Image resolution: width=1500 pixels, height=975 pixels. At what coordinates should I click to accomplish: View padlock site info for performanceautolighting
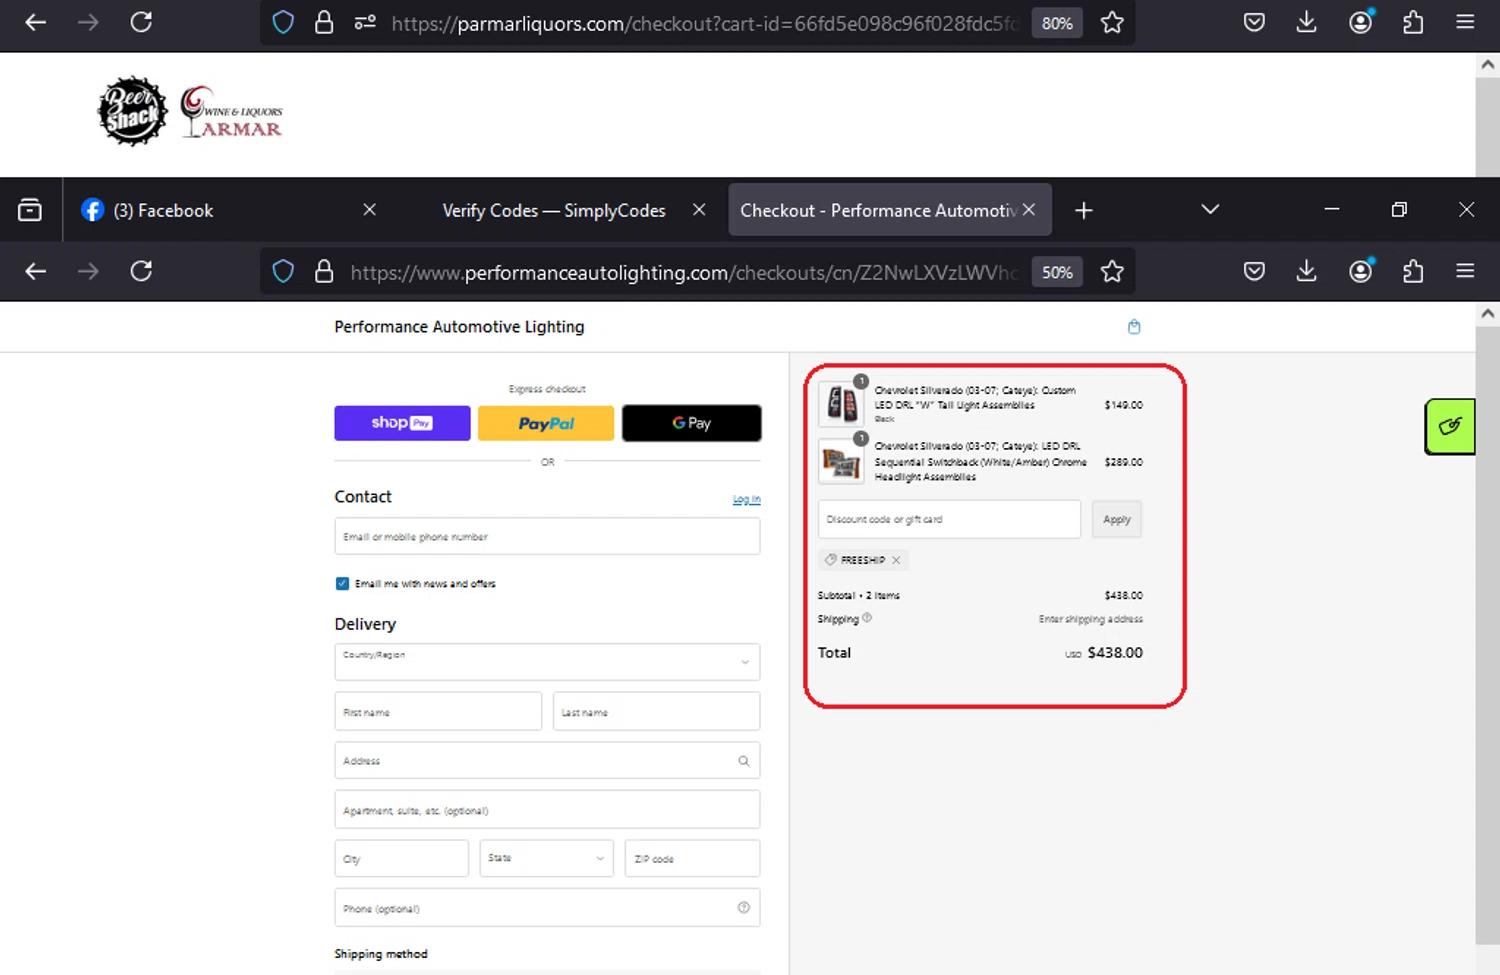click(x=324, y=272)
